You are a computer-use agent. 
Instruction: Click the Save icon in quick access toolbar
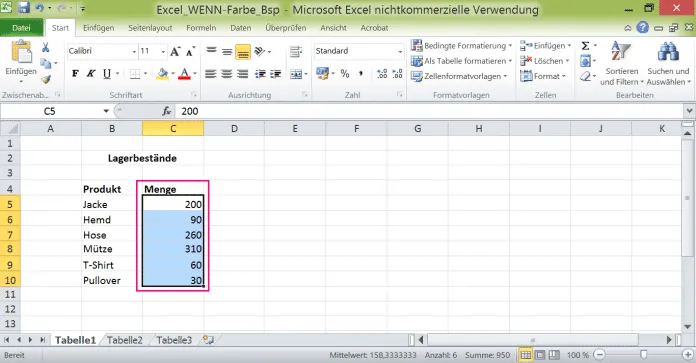tap(23, 8)
